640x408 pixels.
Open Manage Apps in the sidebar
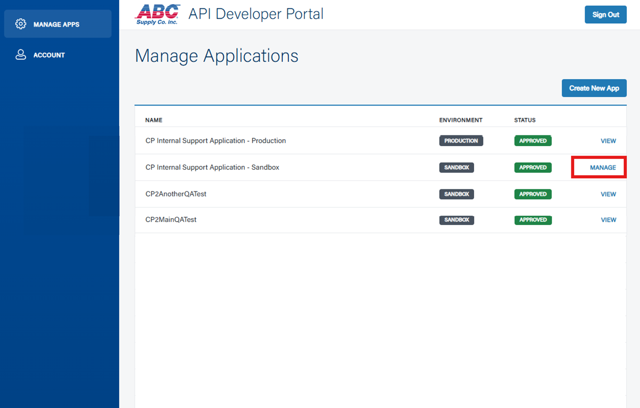point(57,24)
